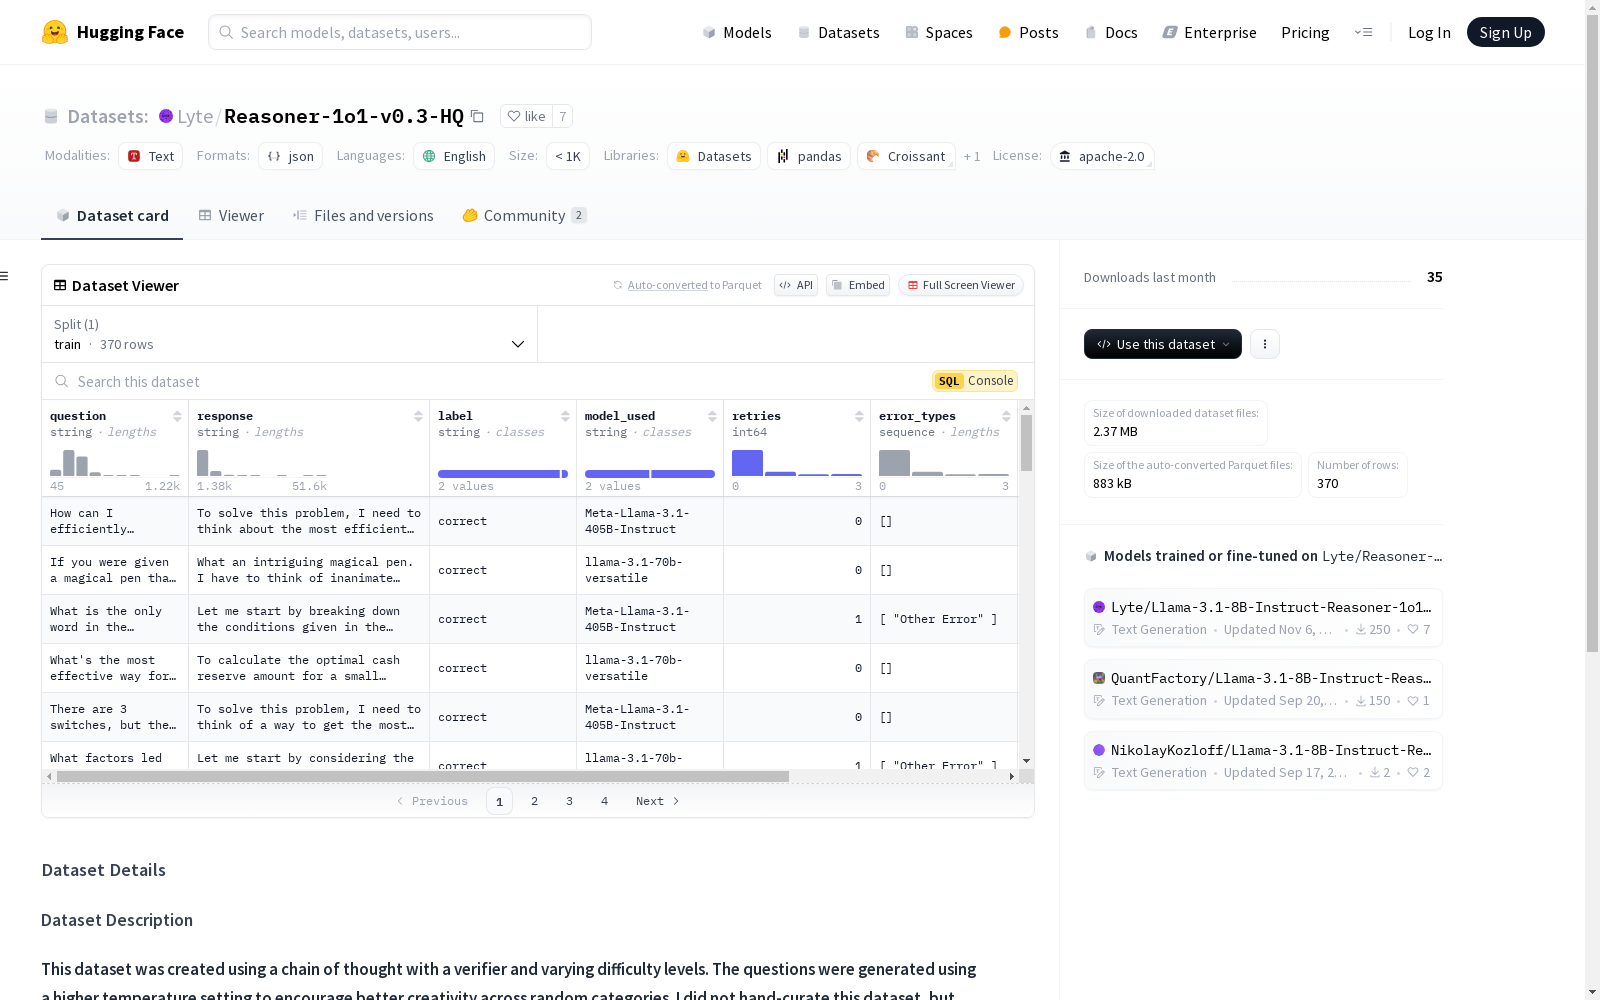Open the left sidebar table-of-contents icon

[5, 276]
